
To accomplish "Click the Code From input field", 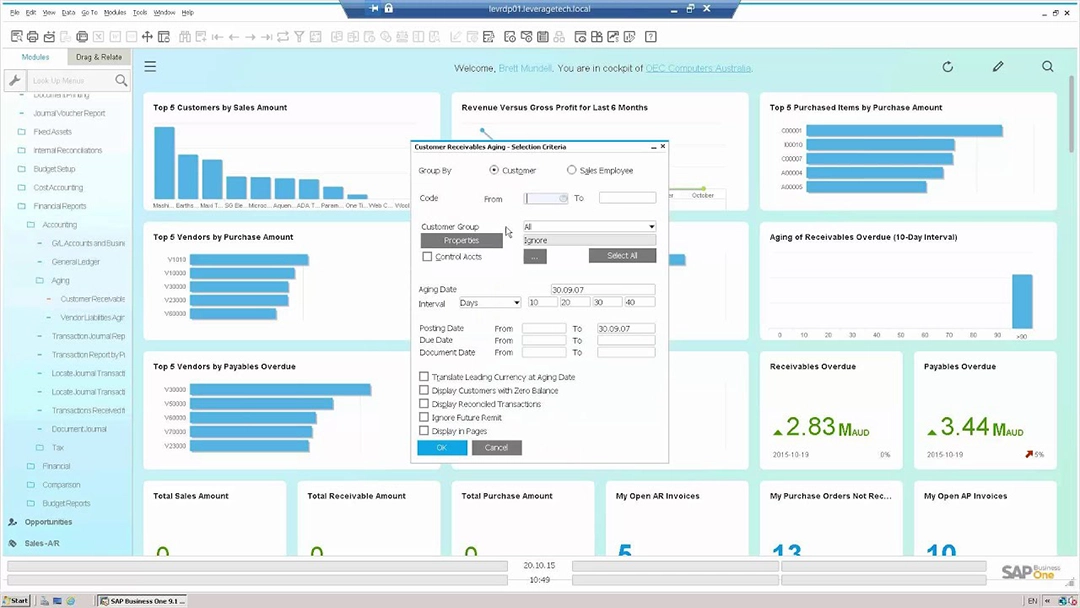I will (x=545, y=198).
